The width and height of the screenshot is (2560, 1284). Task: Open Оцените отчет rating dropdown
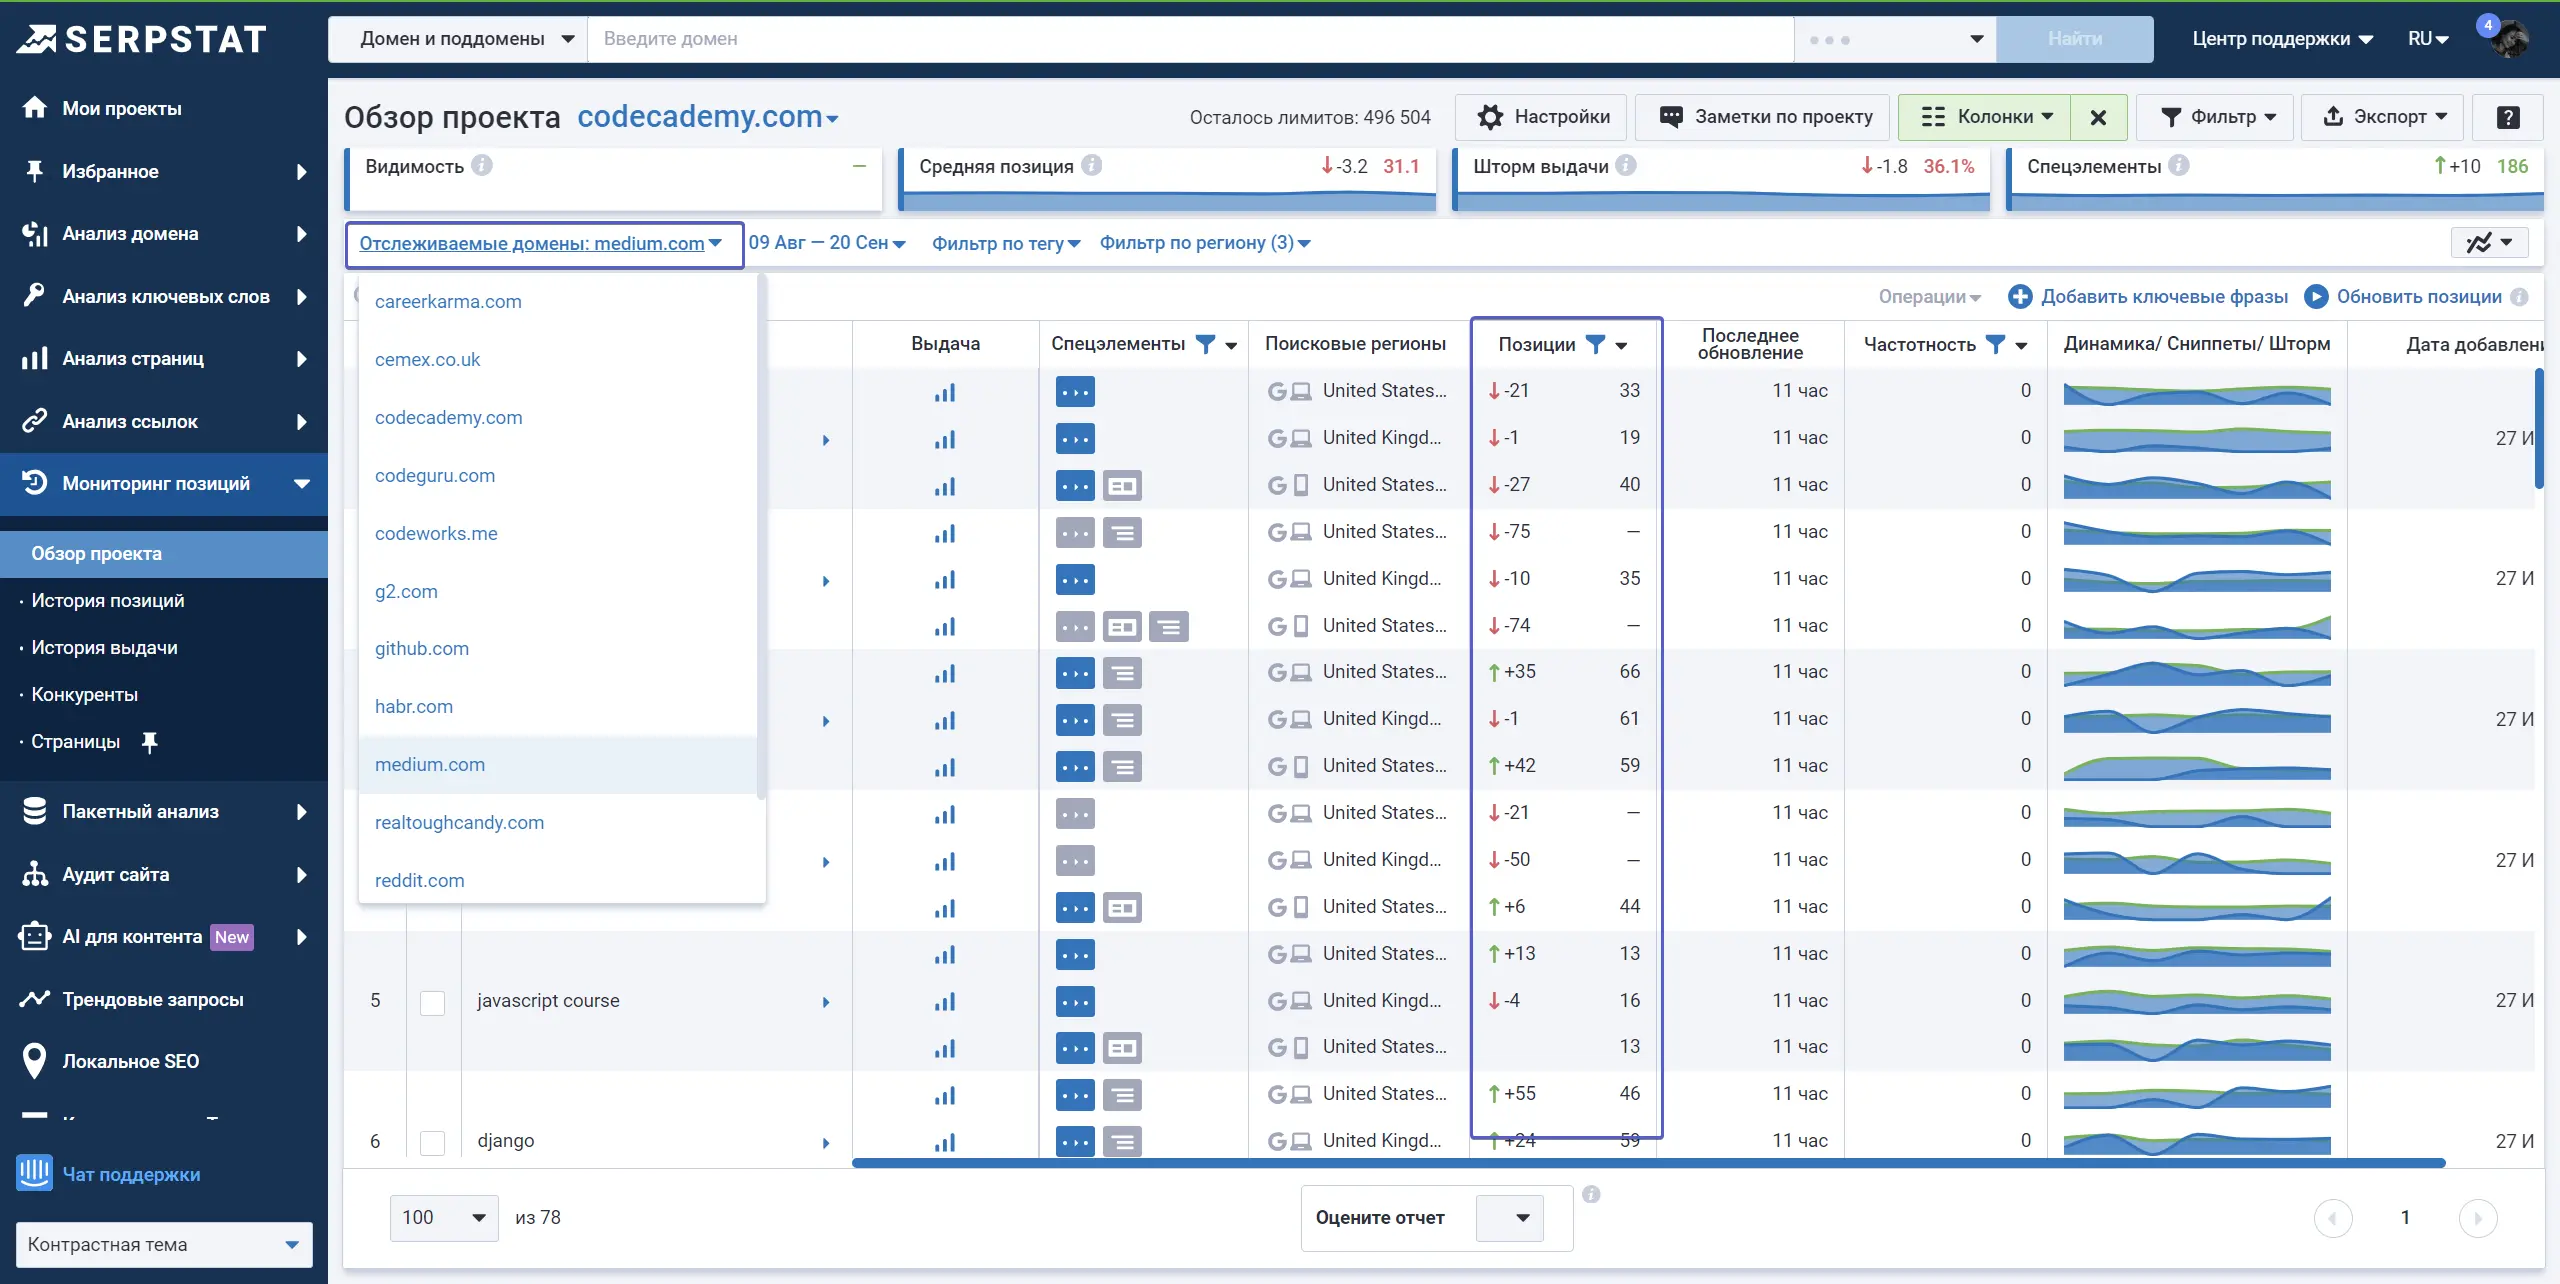(x=1510, y=1218)
